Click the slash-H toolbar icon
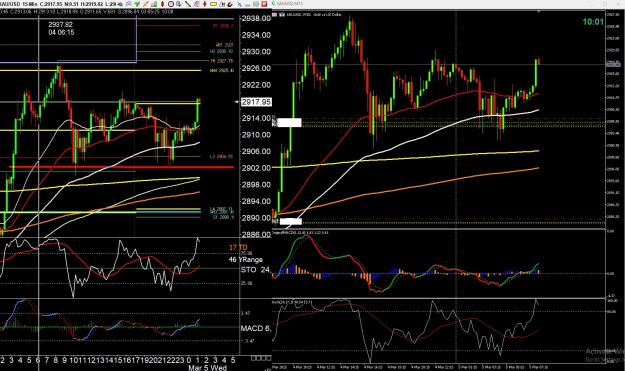 (x=222, y=4)
